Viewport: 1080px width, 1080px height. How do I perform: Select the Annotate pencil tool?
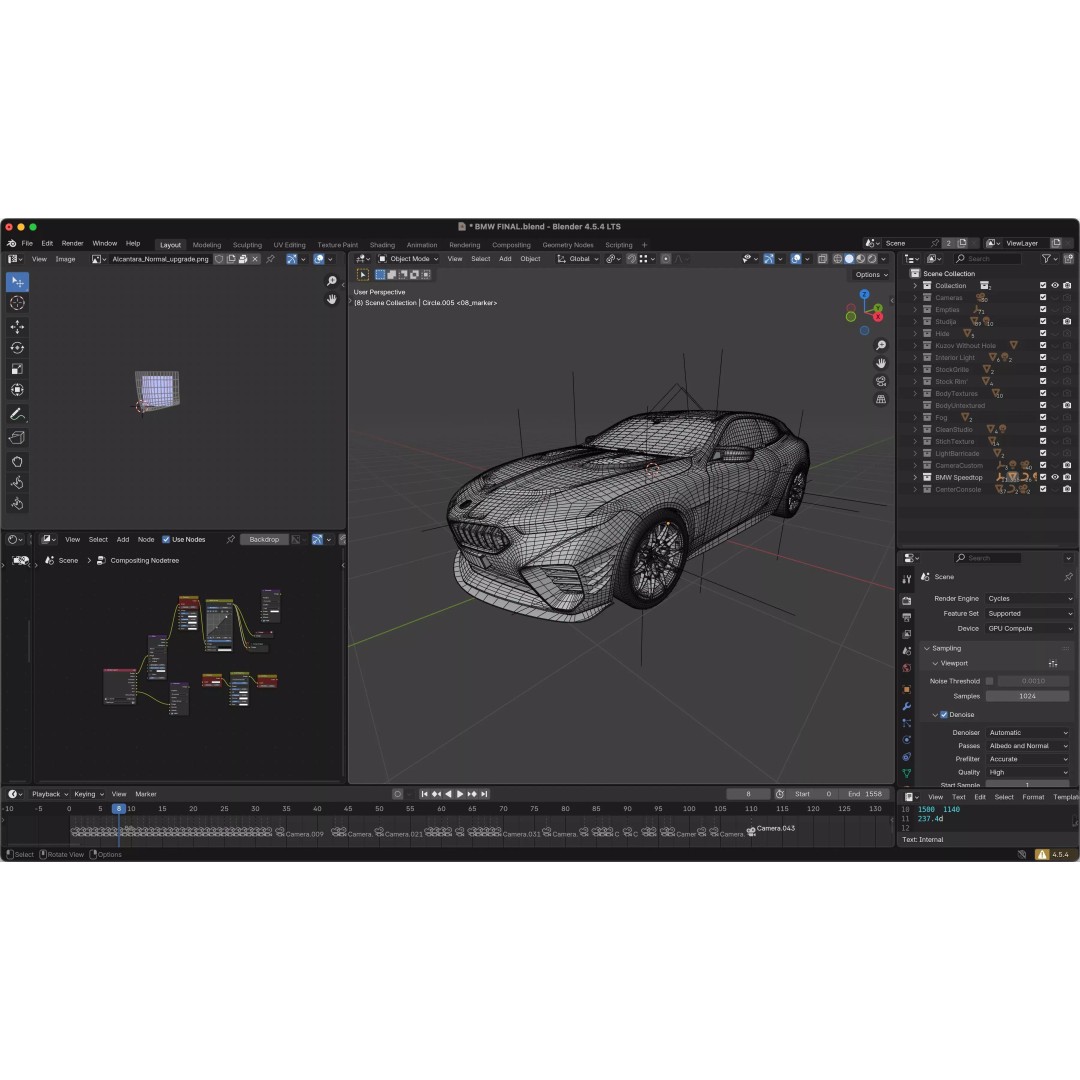(17, 414)
